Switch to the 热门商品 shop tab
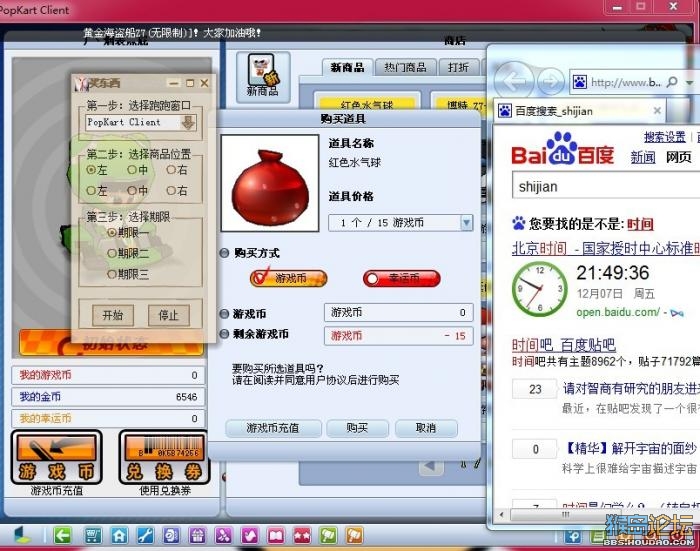 (405, 67)
